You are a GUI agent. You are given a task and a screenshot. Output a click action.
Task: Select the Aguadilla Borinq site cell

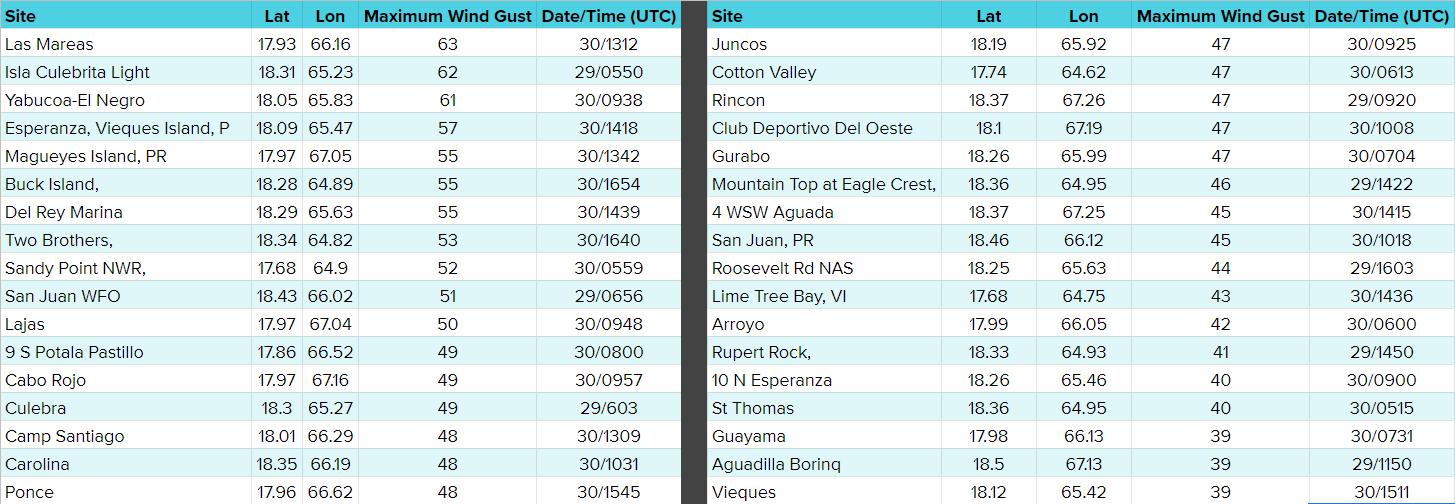[x=777, y=464]
